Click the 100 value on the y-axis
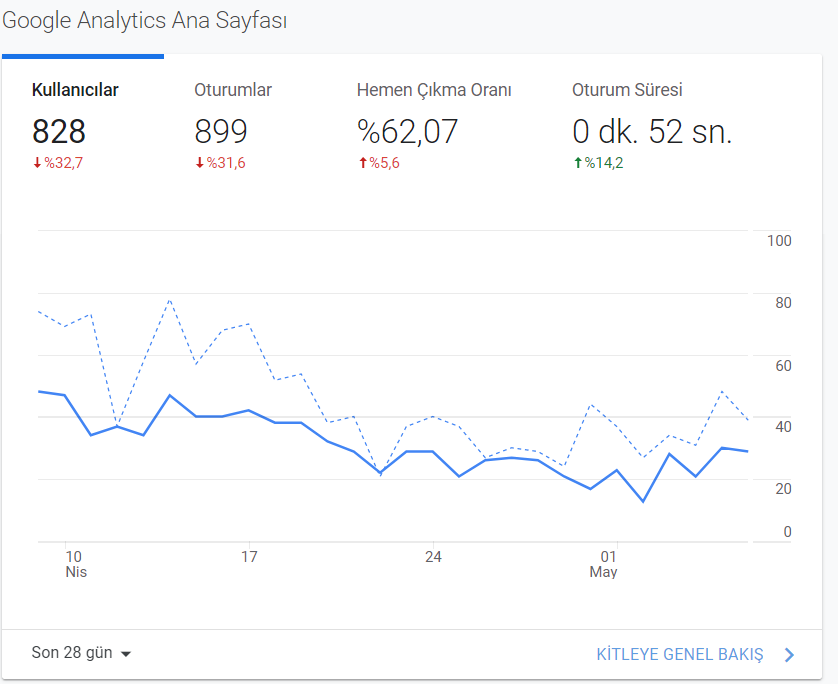This screenshot has height=684, width=838. pos(779,241)
